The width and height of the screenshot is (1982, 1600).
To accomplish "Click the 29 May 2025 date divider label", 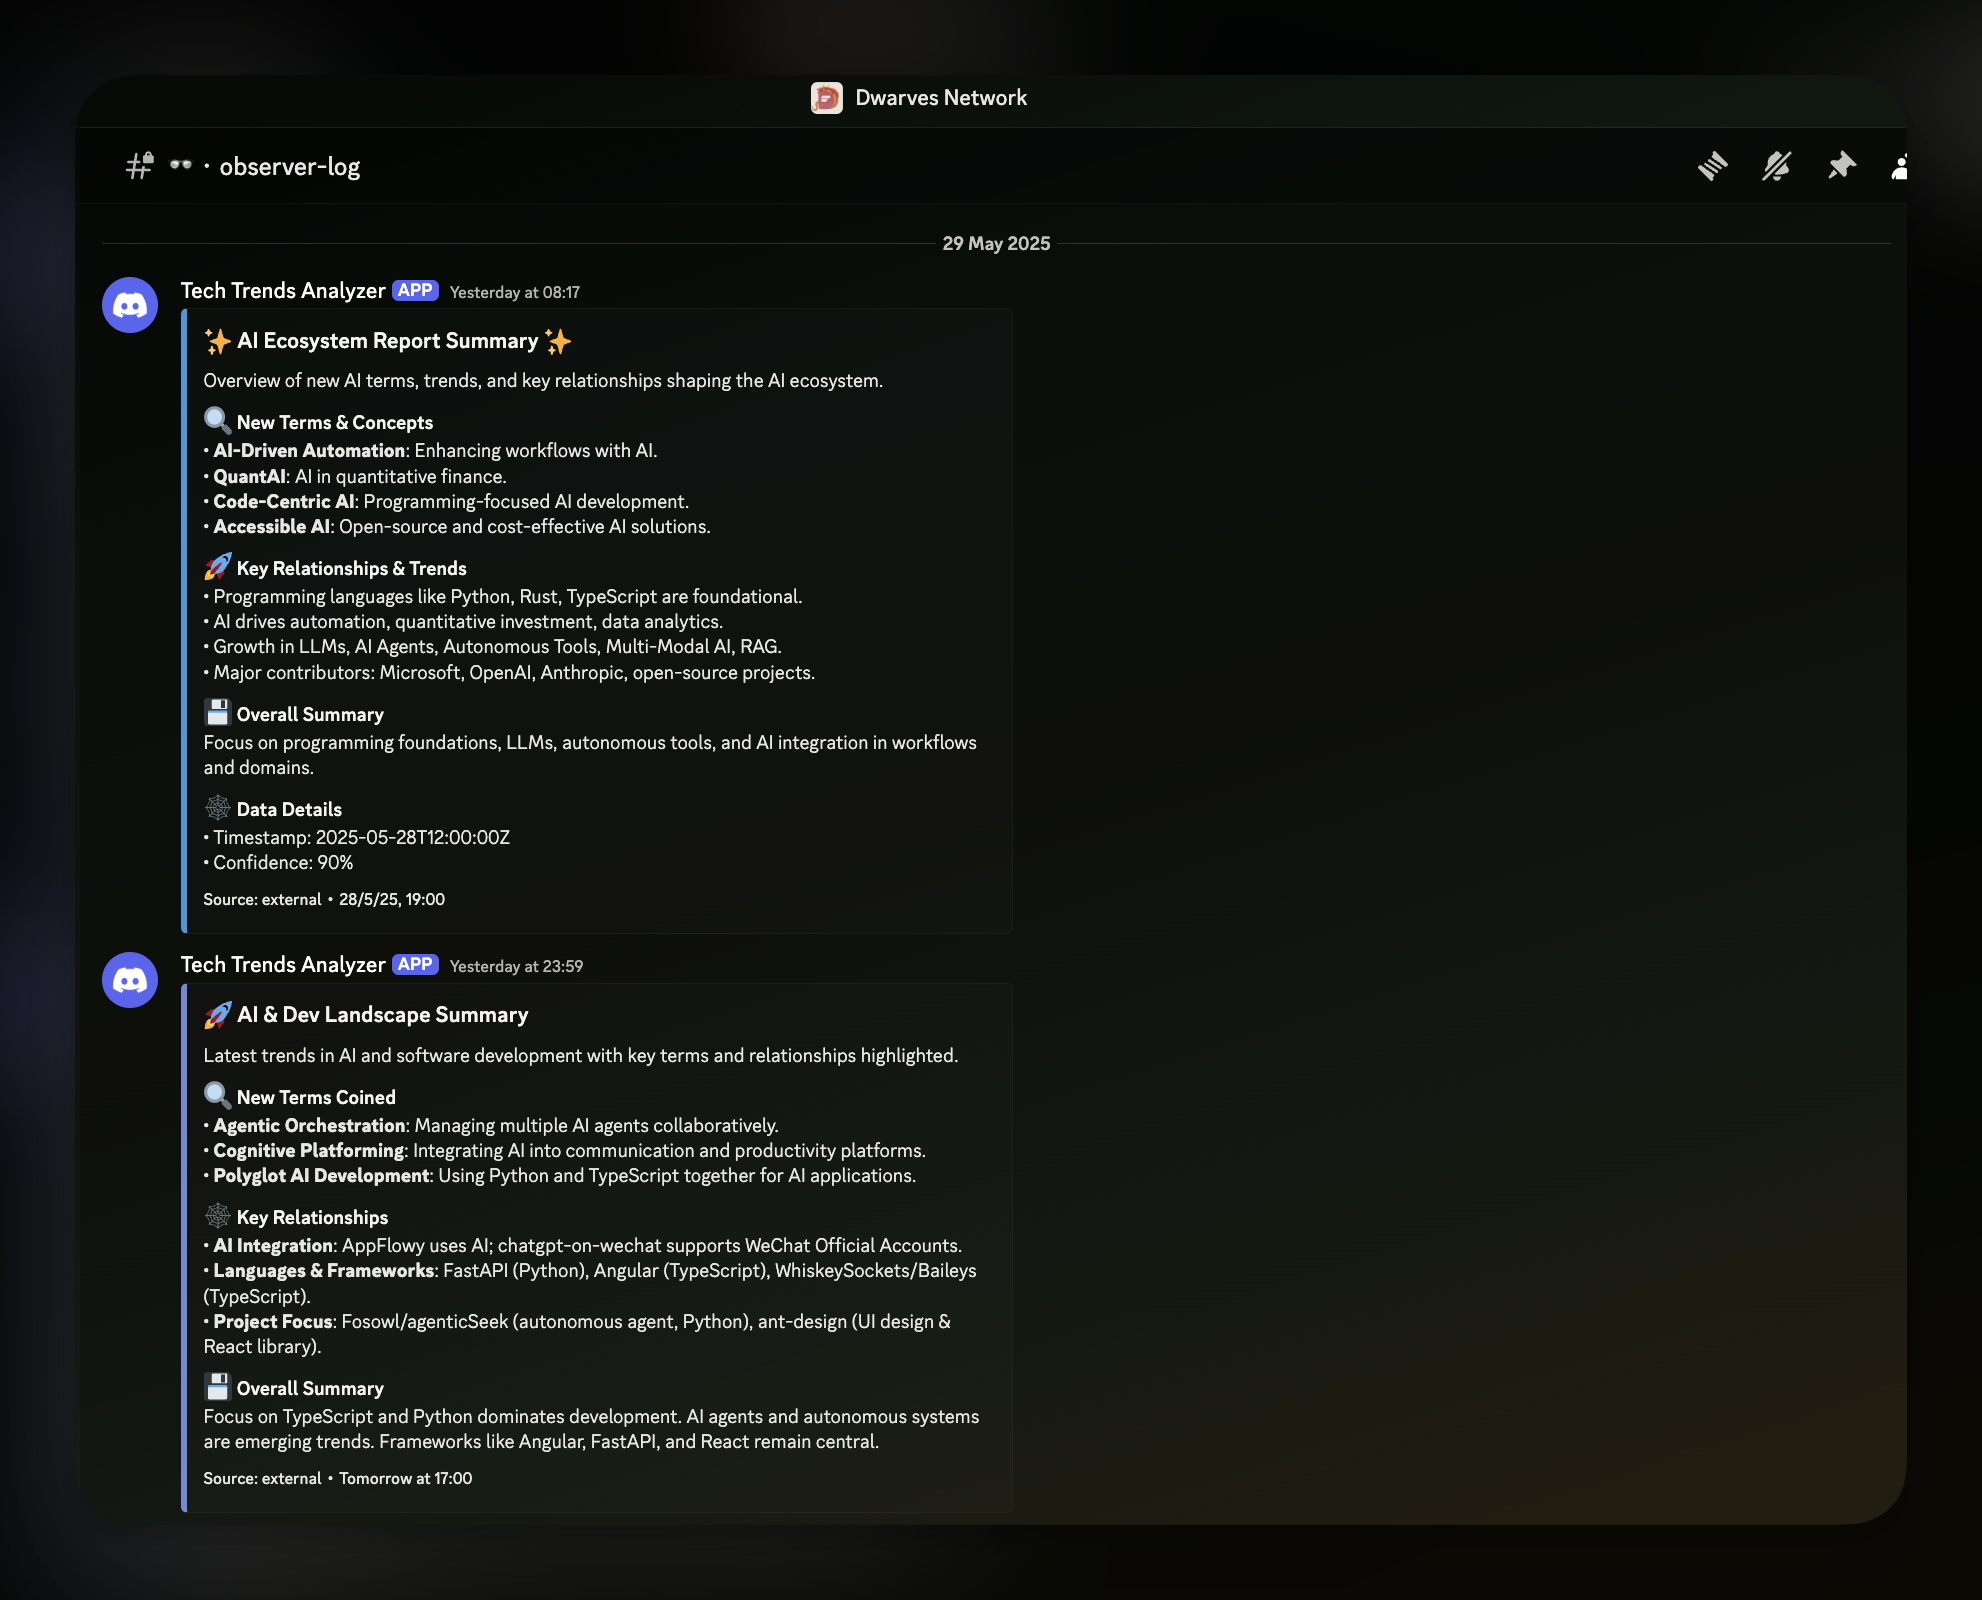I will (x=996, y=243).
